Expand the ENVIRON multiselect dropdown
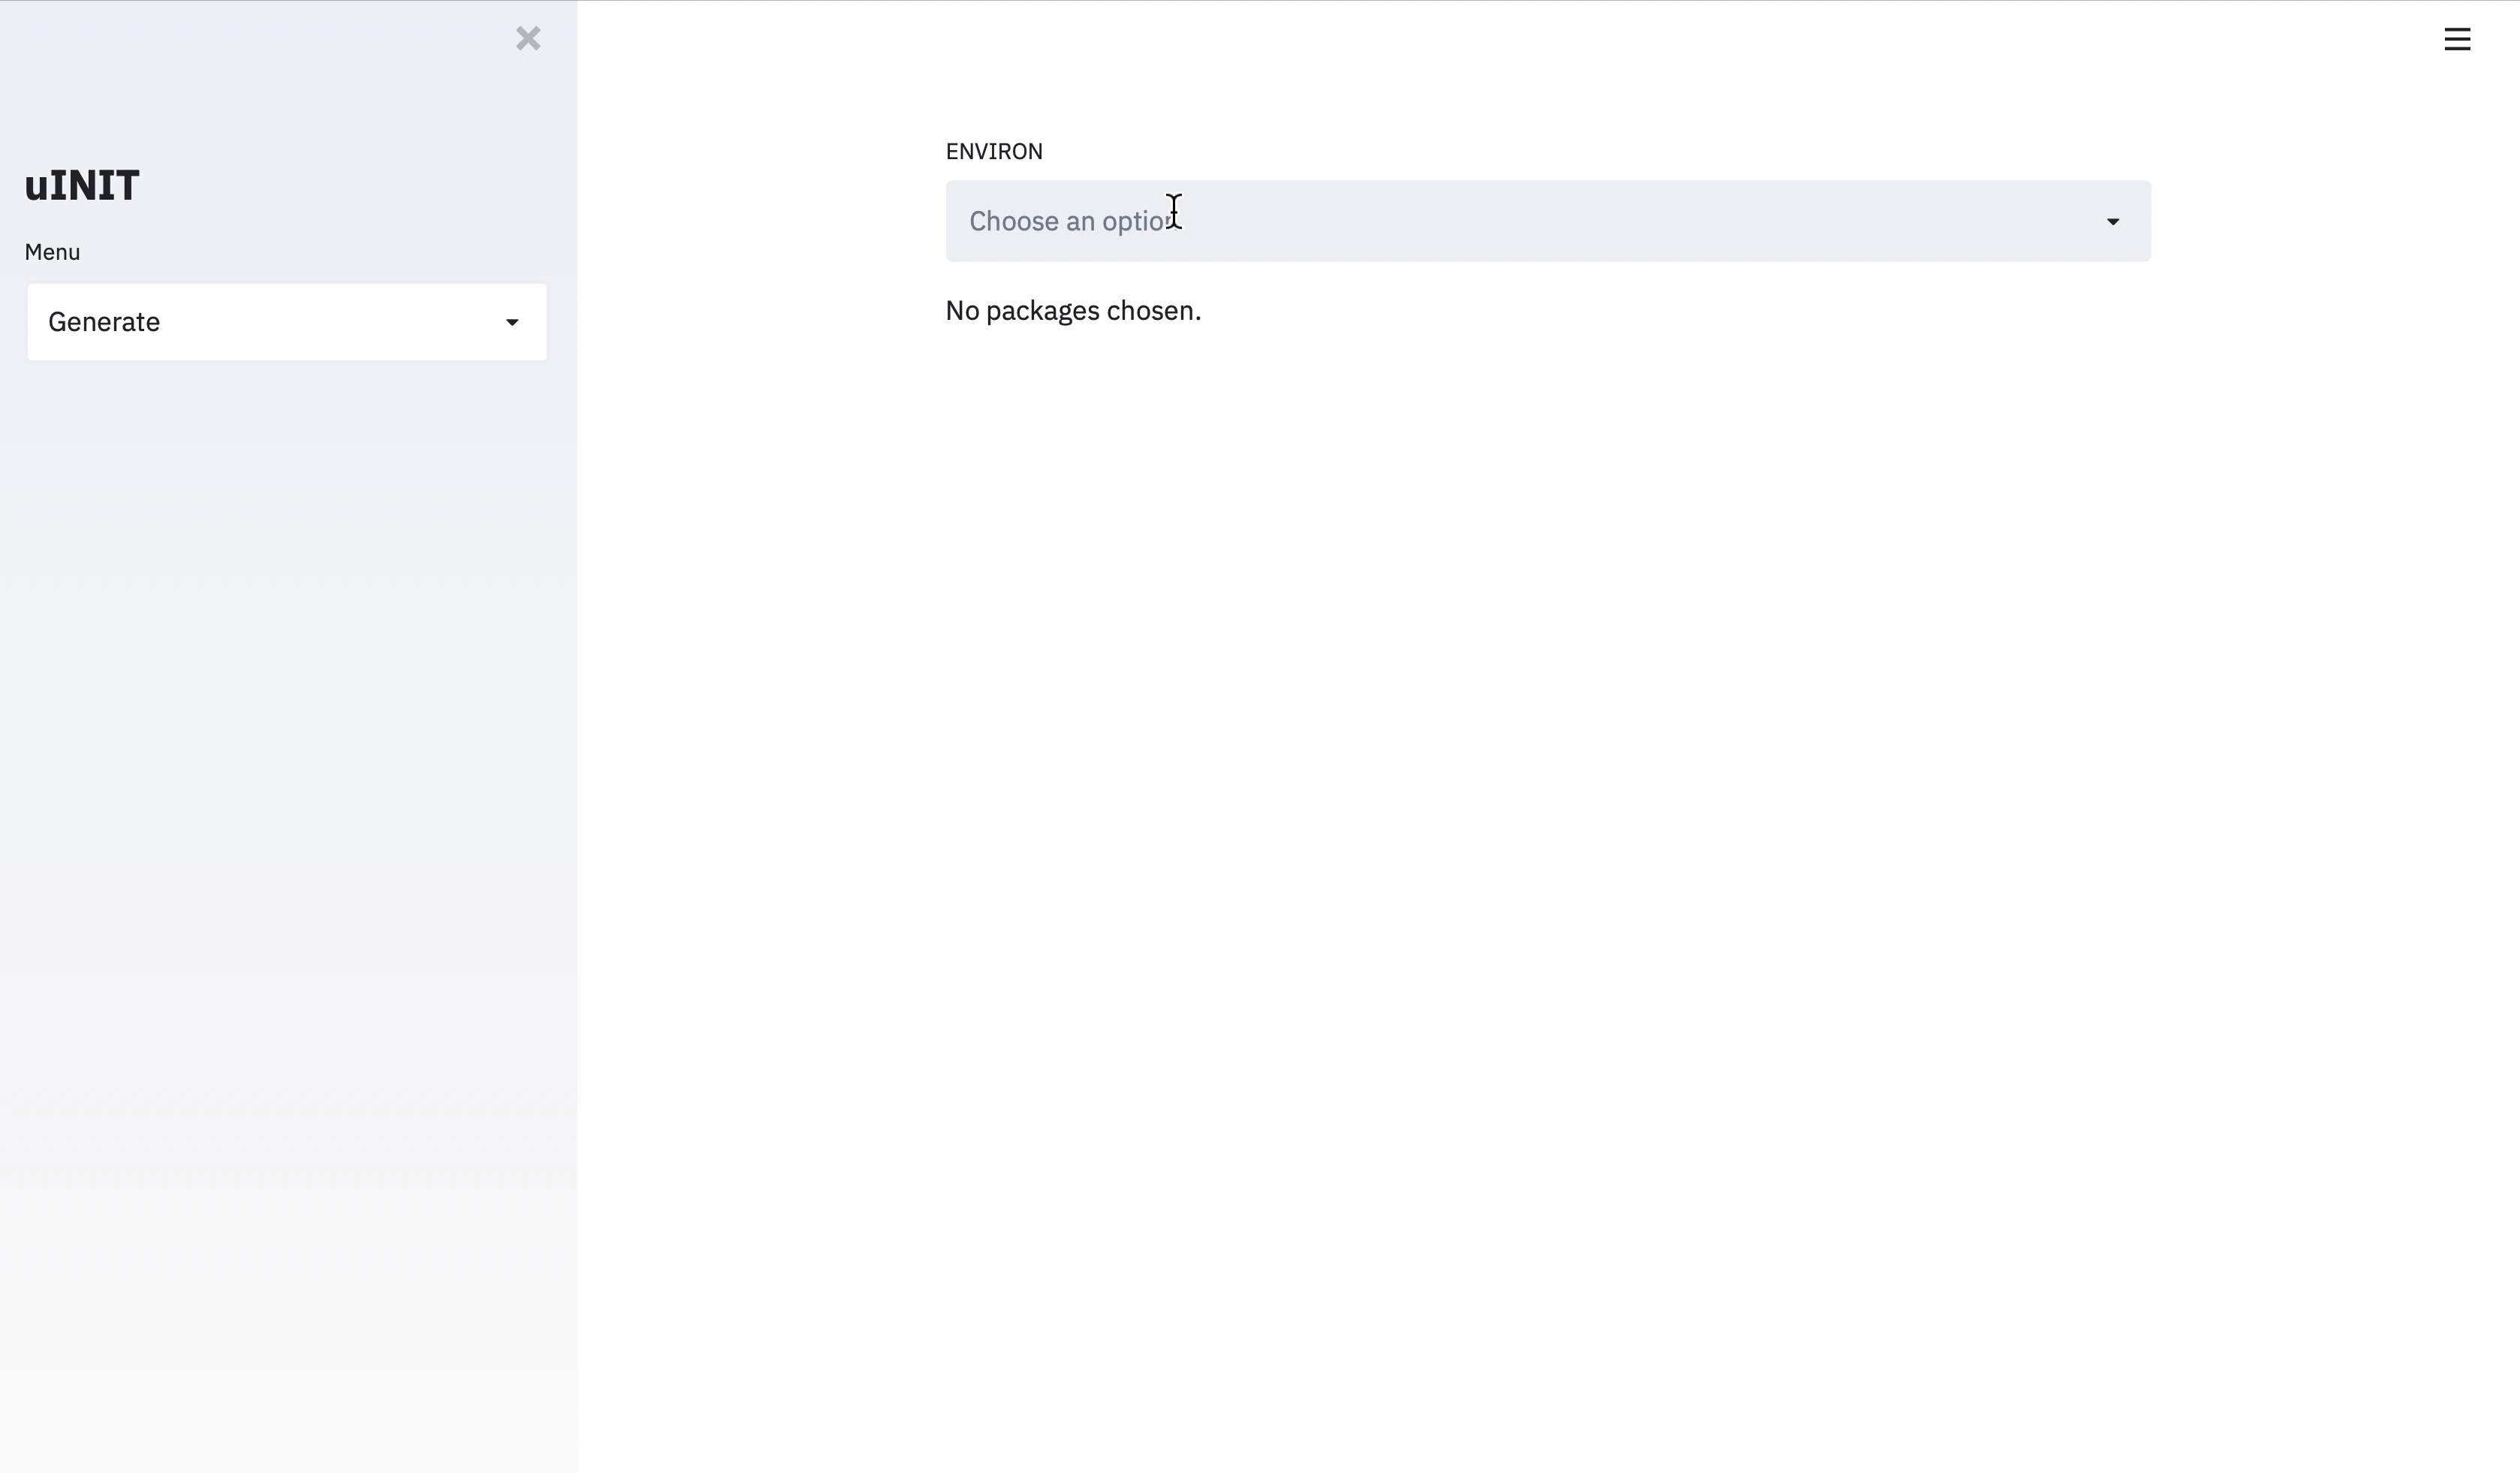2520x1473 pixels. click(x=1547, y=221)
